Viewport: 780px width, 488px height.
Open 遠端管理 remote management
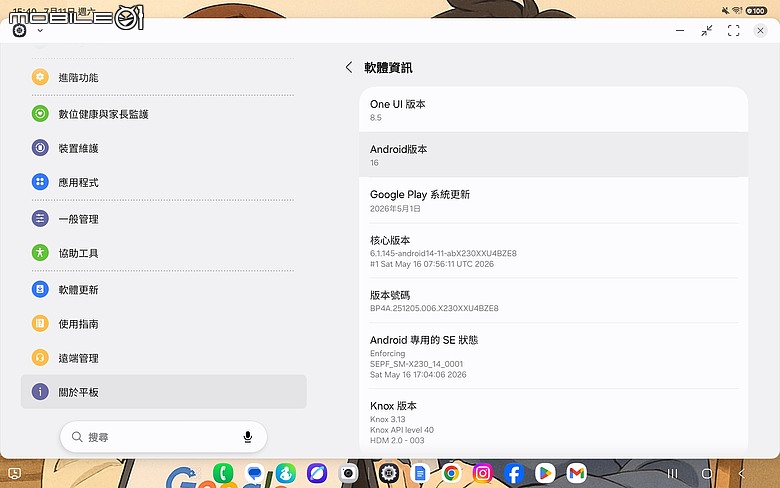(x=163, y=358)
